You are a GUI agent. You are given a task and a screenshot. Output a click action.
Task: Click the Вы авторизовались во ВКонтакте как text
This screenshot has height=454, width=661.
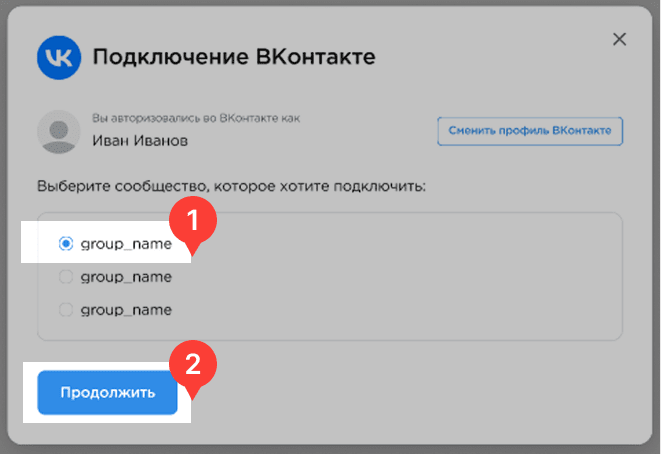(196, 119)
